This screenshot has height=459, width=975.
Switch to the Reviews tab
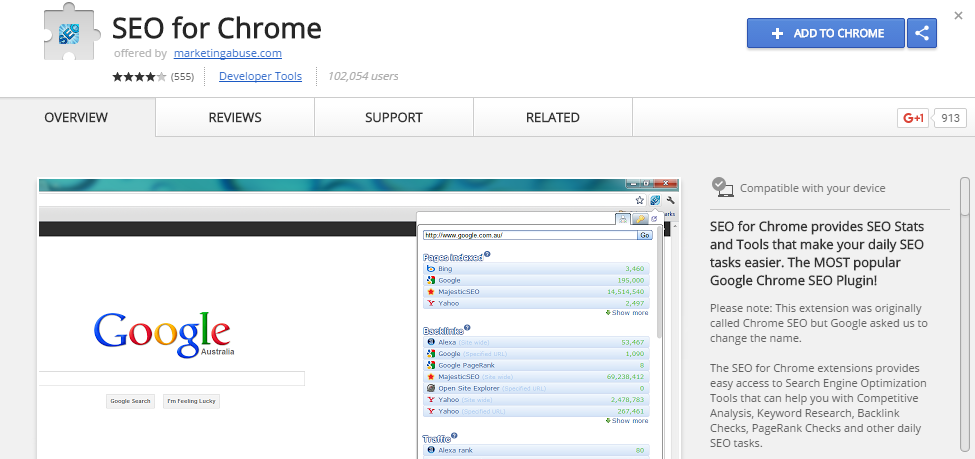pyautogui.click(x=235, y=118)
